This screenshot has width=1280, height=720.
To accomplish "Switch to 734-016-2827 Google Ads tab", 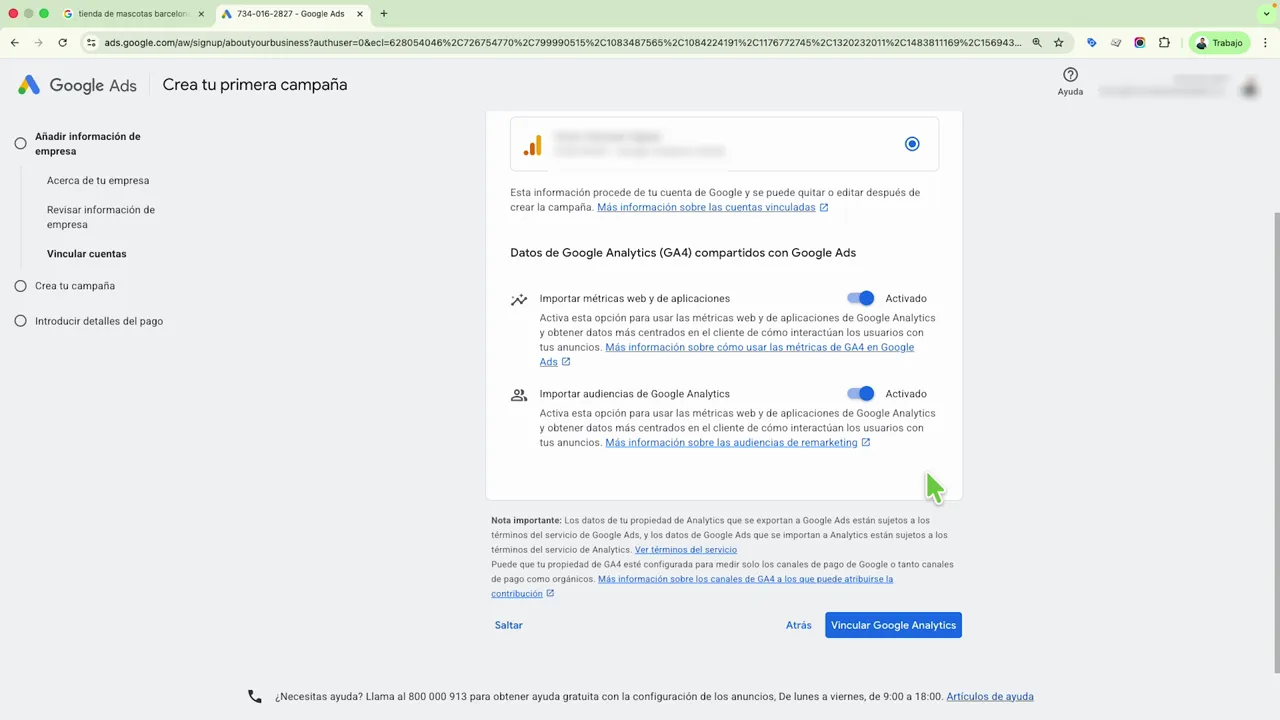I will pyautogui.click(x=292, y=14).
